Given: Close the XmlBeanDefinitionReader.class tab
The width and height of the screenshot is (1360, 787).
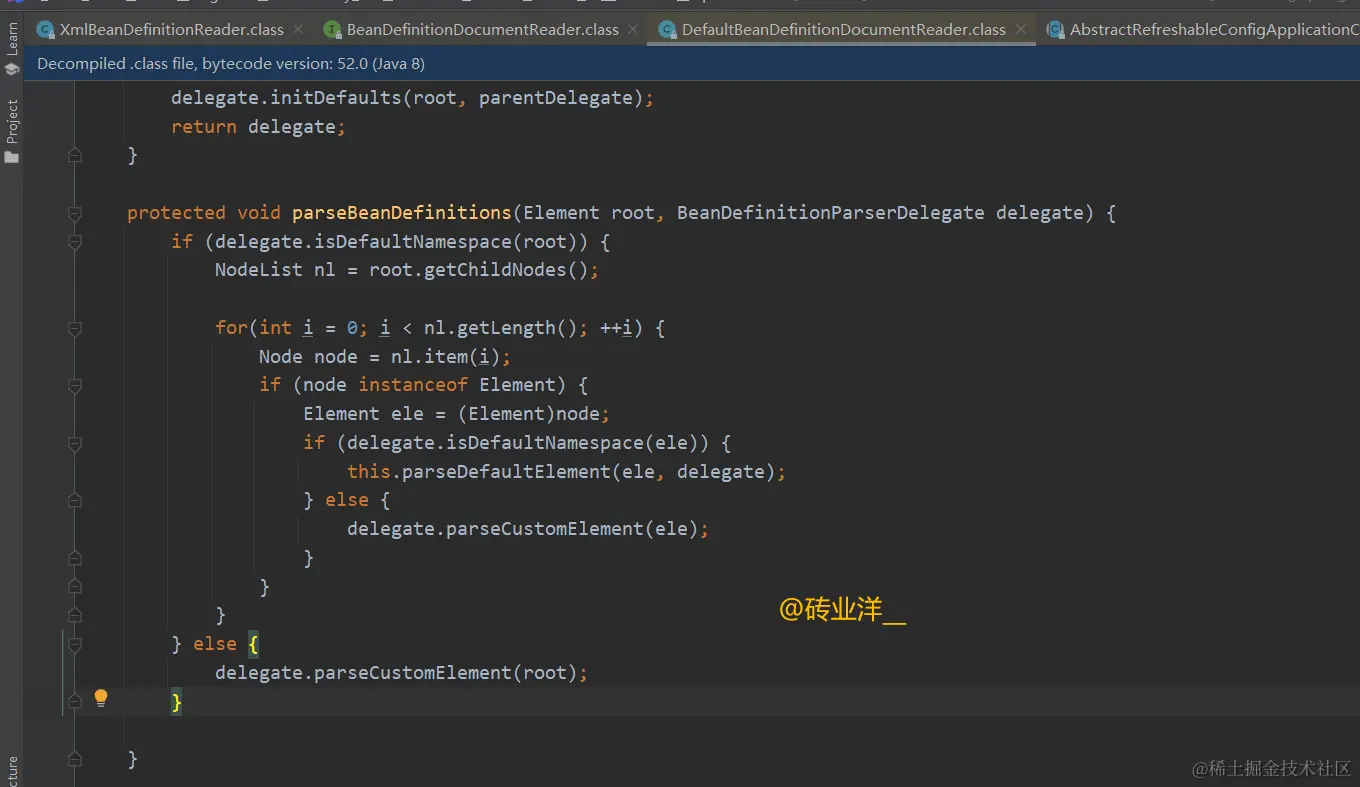Looking at the screenshot, I should point(298,30).
